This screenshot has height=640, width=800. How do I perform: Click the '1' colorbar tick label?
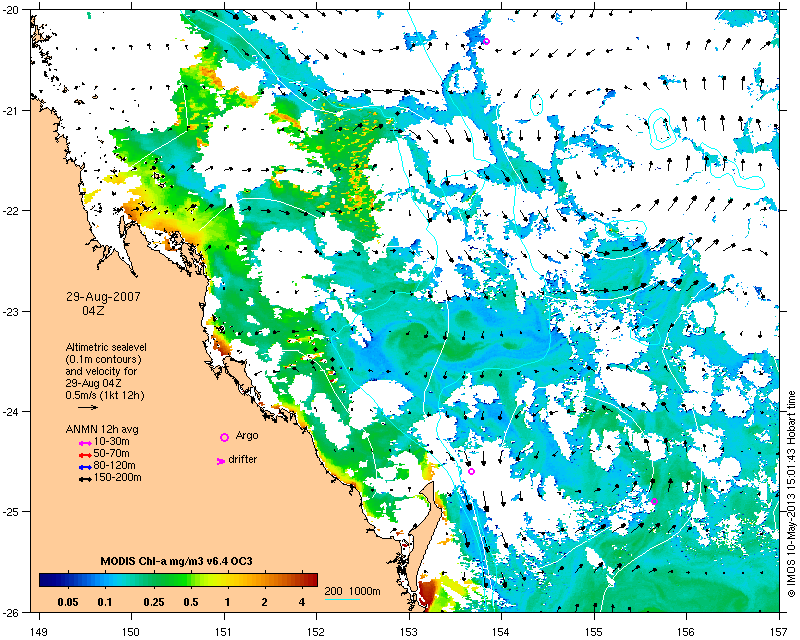(x=228, y=602)
